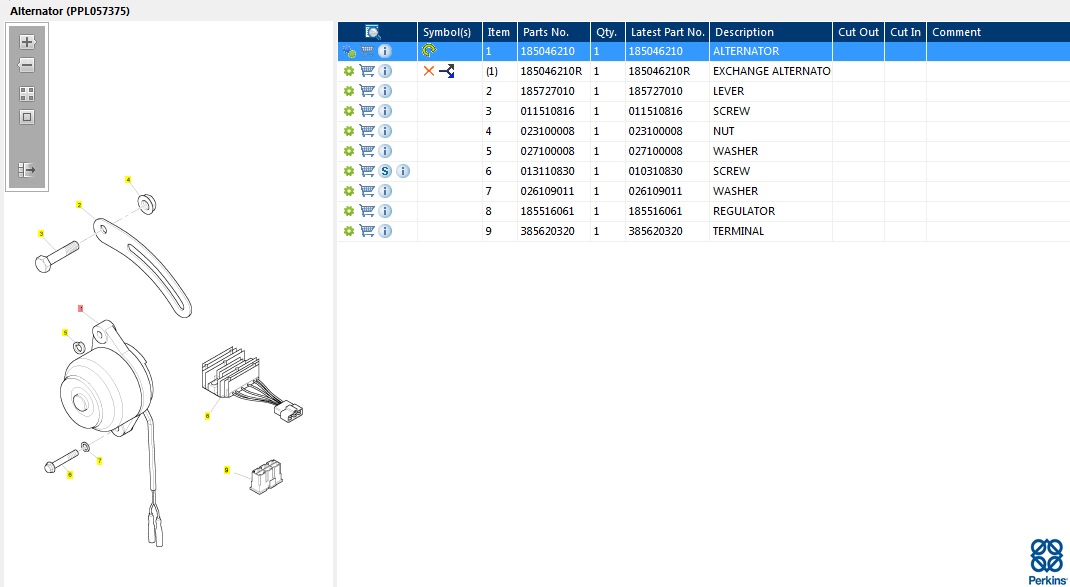The height and width of the screenshot is (587, 1070).
Task: Select callout 1 on the alternator body
Action: (x=81, y=309)
